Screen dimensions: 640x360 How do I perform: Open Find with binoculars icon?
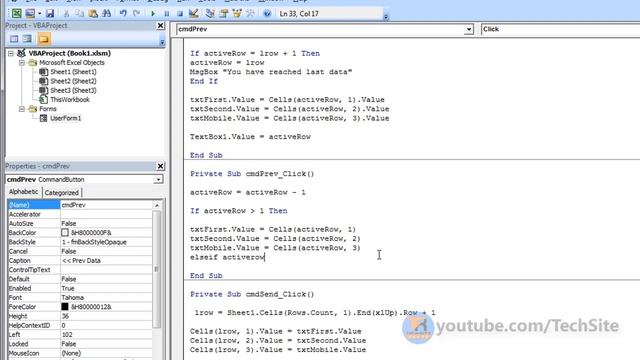[x=107, y=13]
